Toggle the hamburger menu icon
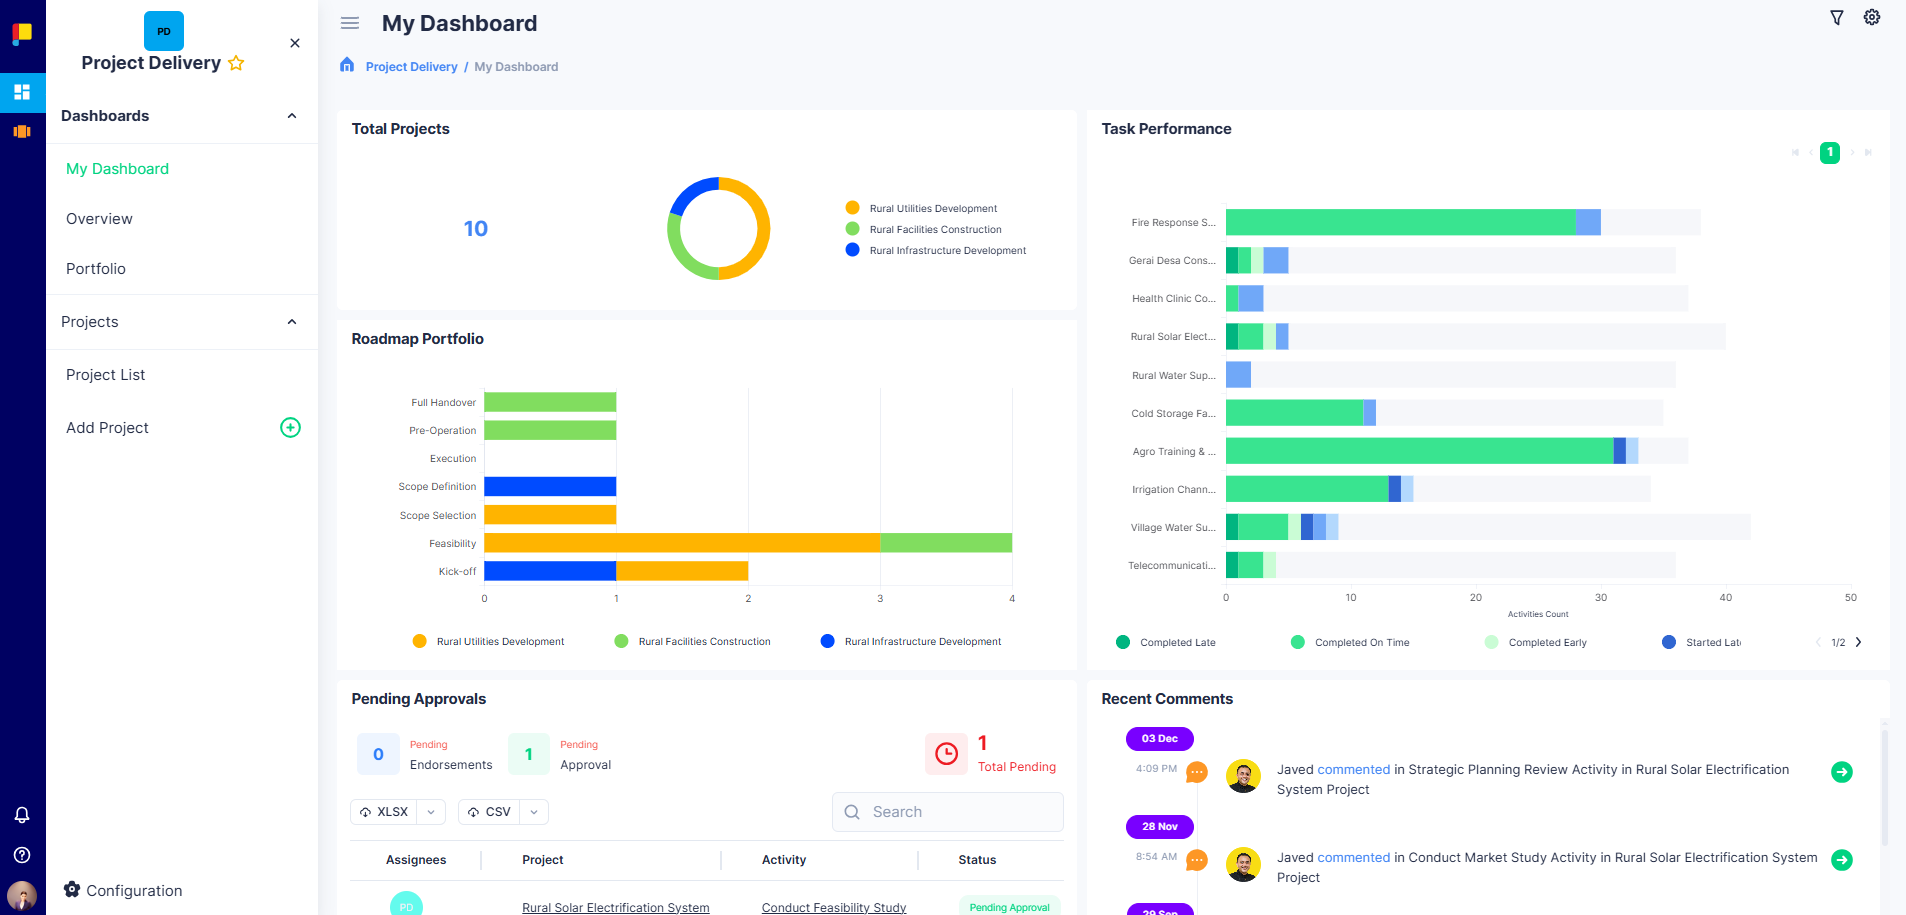The height and width of the screenshot is (915, 1906). pos(350,23)
